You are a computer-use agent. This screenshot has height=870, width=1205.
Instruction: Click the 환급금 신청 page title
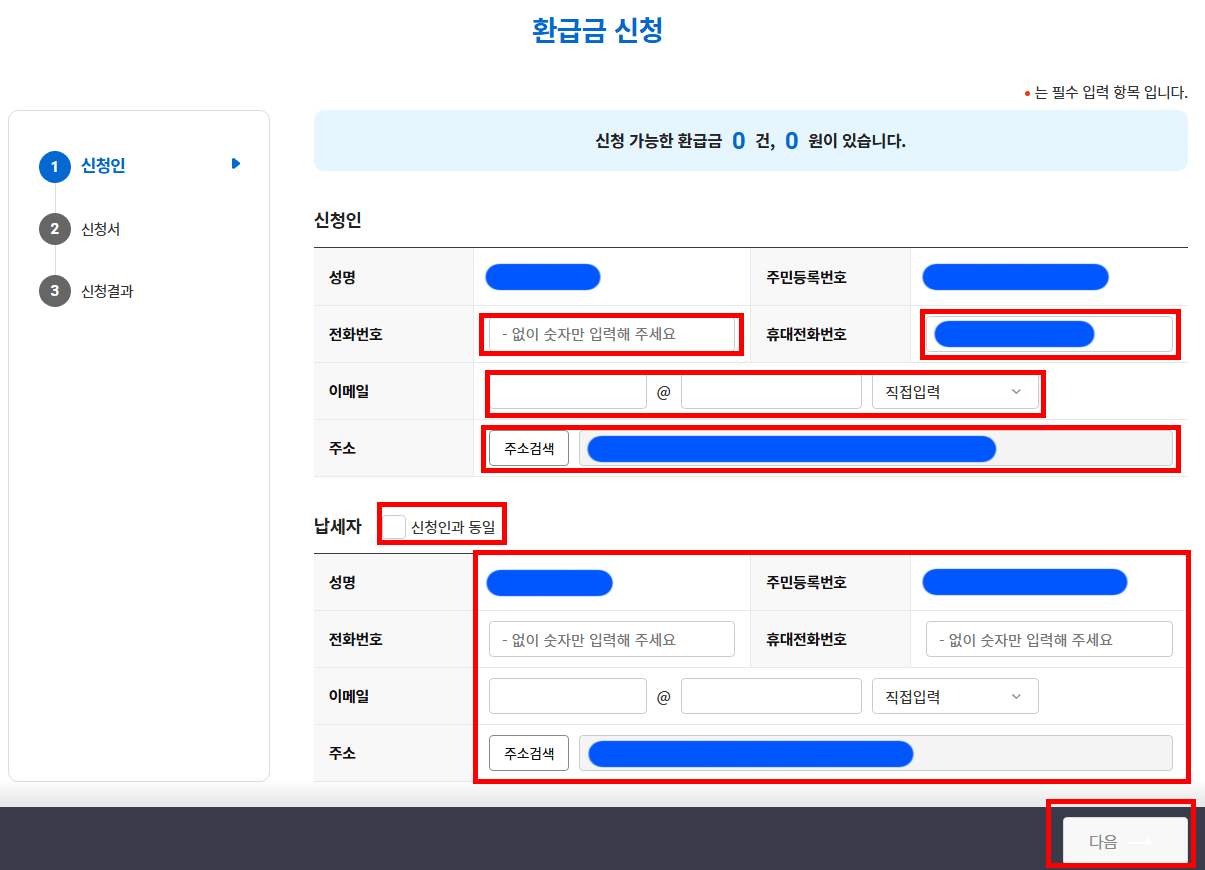[596, 31]
